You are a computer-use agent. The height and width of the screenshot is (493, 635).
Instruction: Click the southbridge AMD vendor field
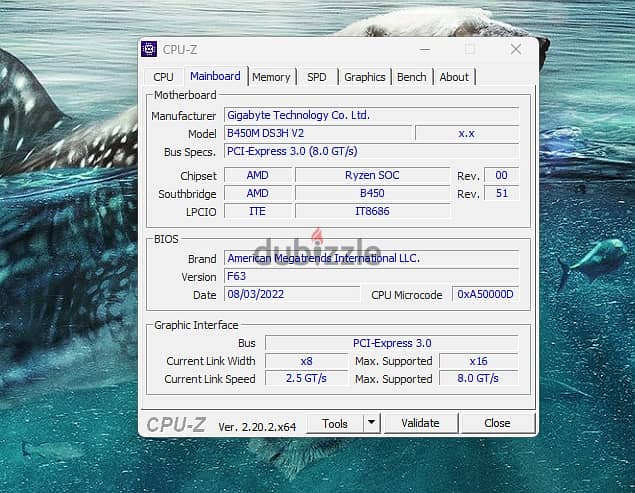pyautogui.click(x=258, y=193)
